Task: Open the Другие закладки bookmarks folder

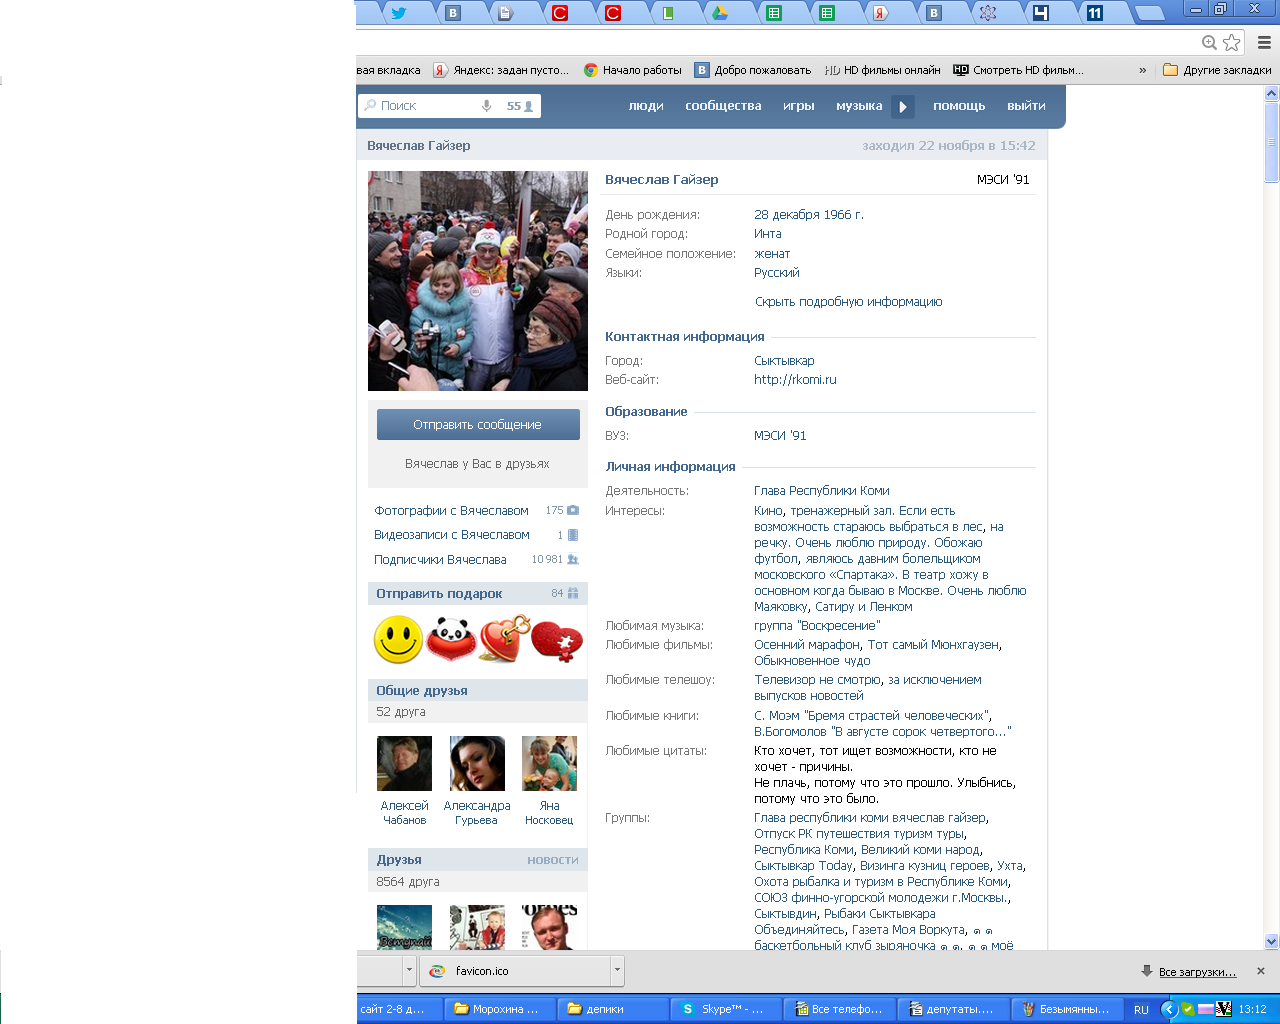Action: click(x=1217, y=70)
